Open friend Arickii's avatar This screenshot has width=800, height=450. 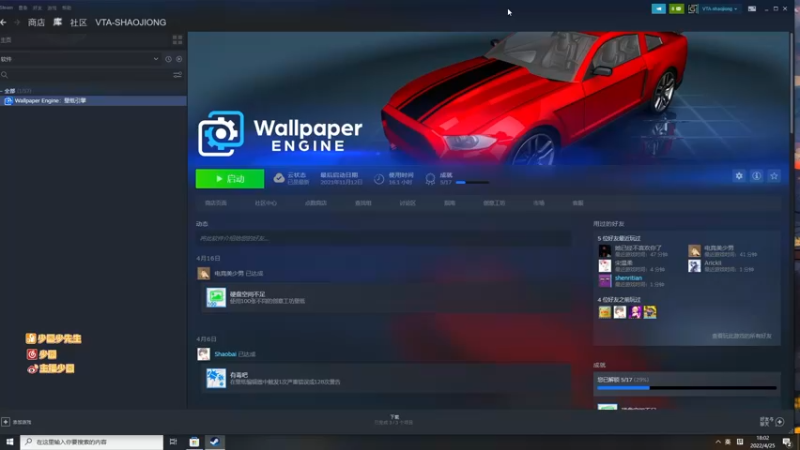coord(694,266)
